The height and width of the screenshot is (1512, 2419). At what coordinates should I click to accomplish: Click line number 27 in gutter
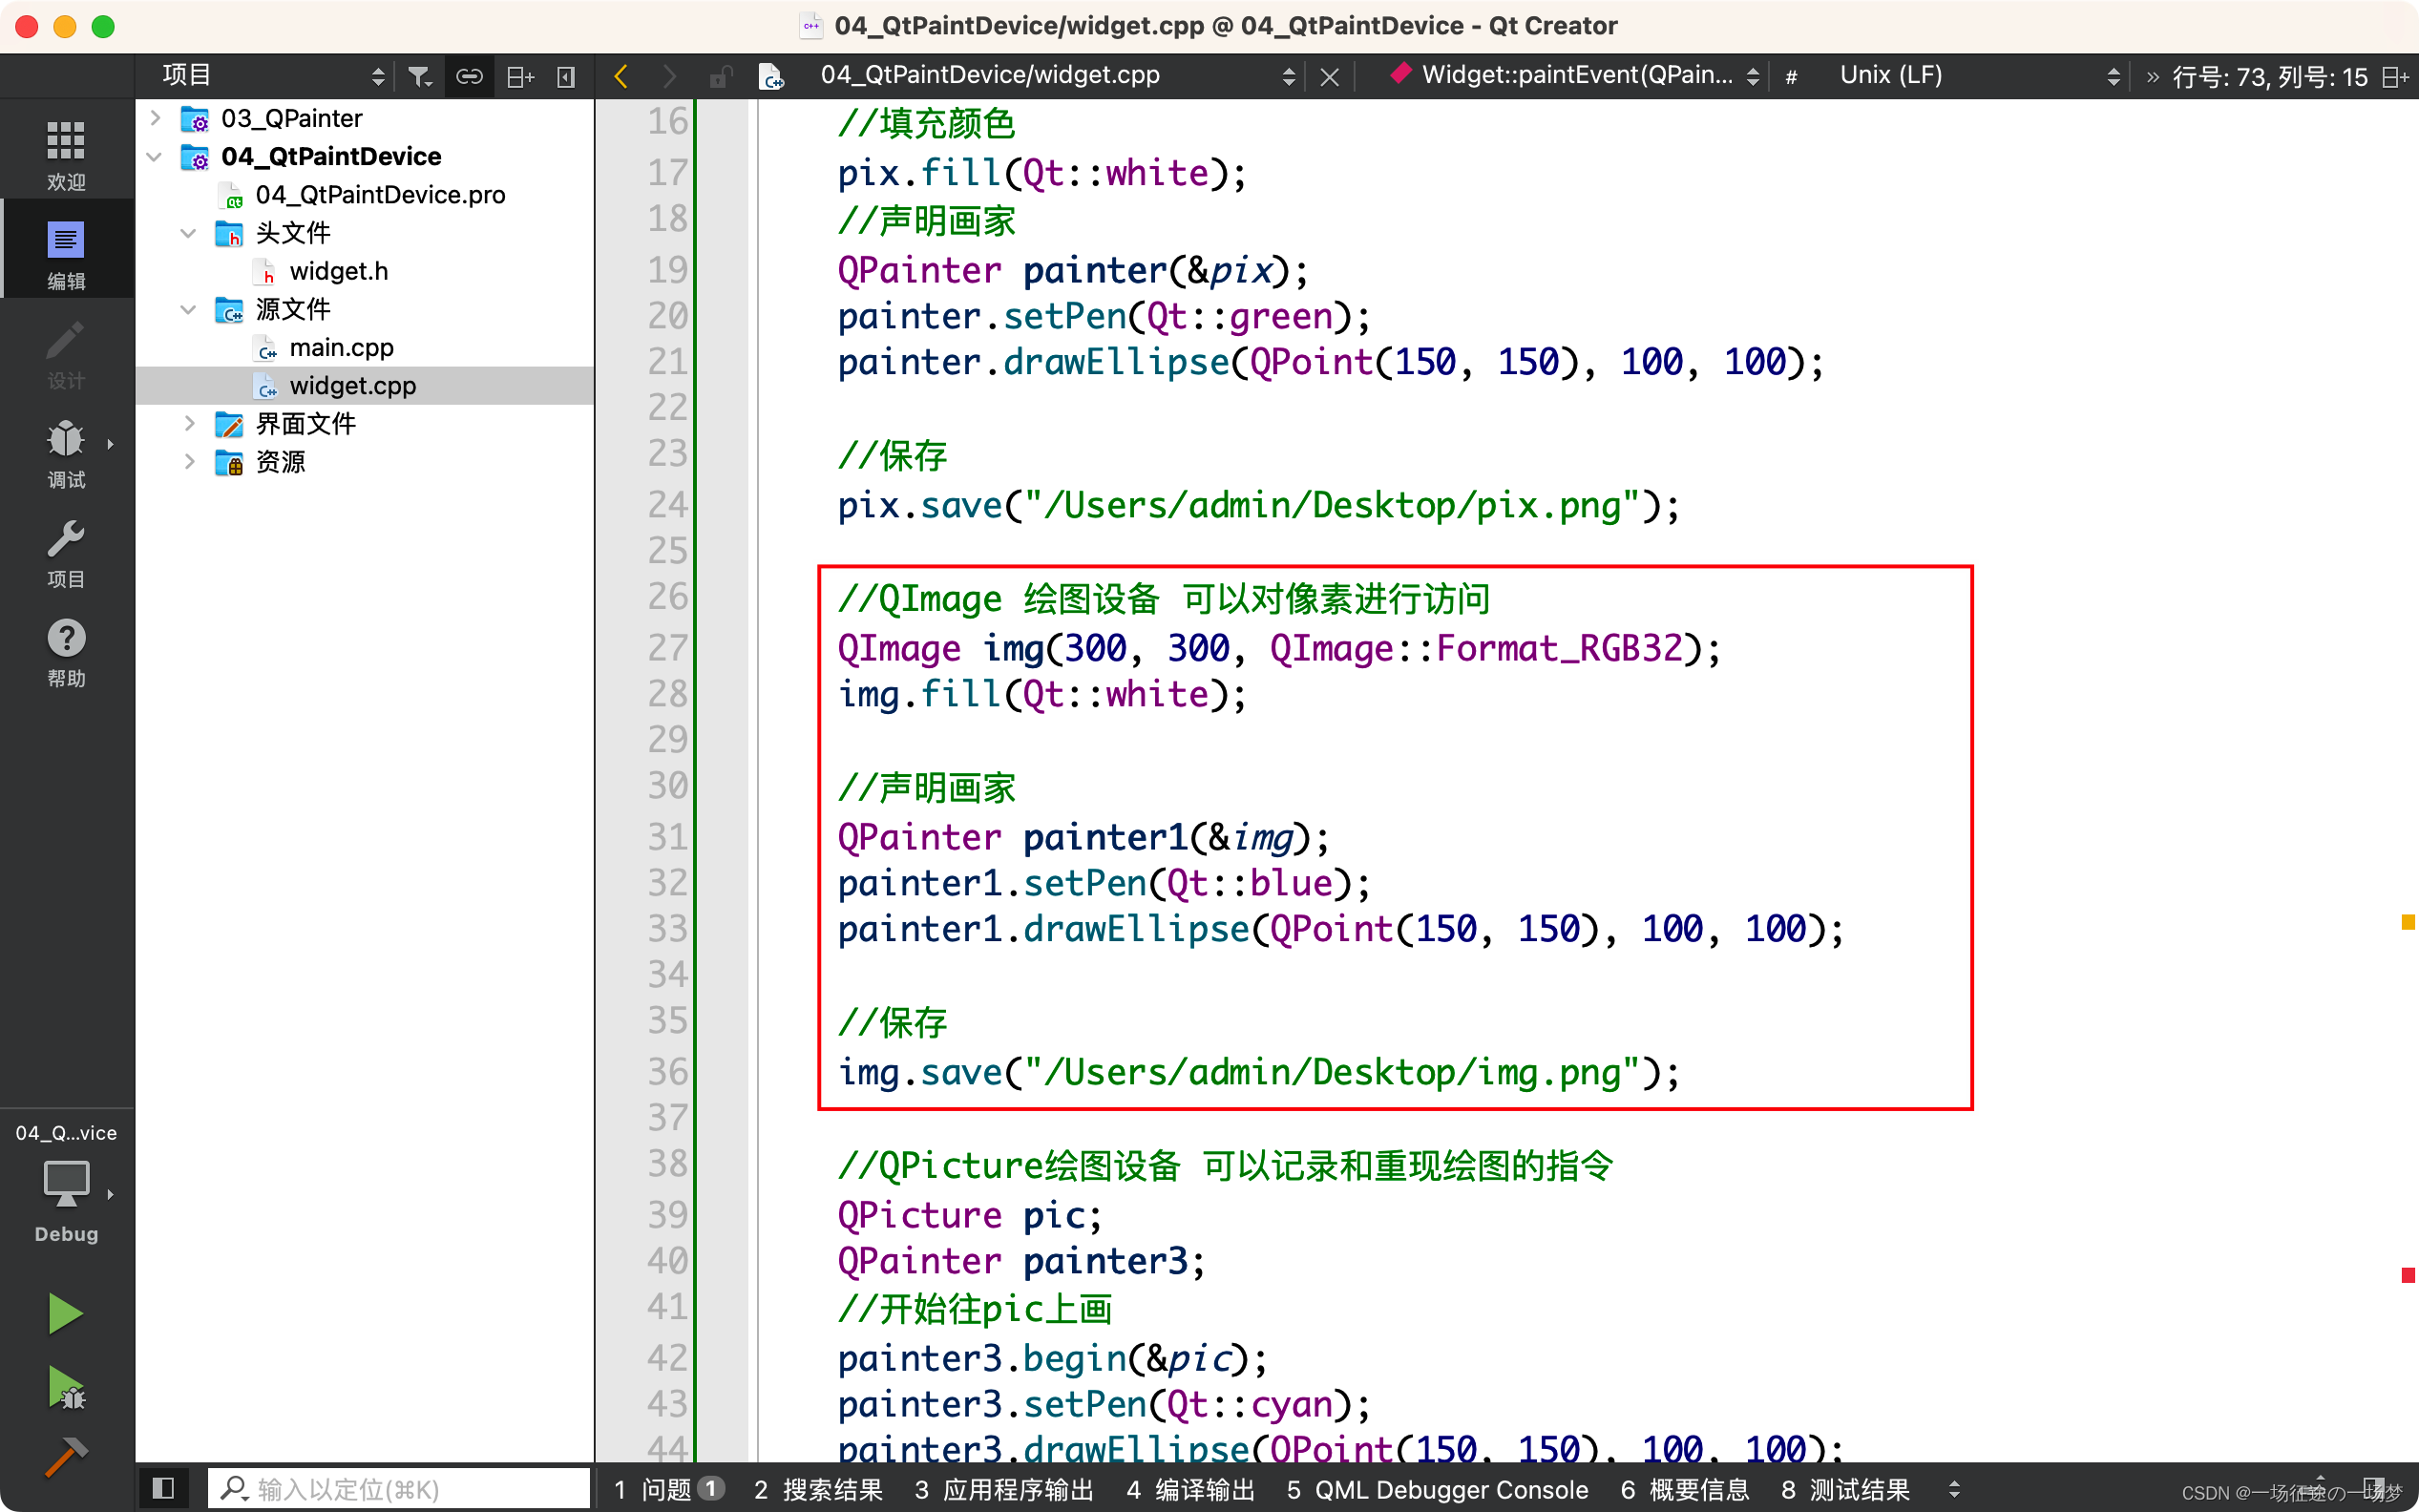pos(667,648)
